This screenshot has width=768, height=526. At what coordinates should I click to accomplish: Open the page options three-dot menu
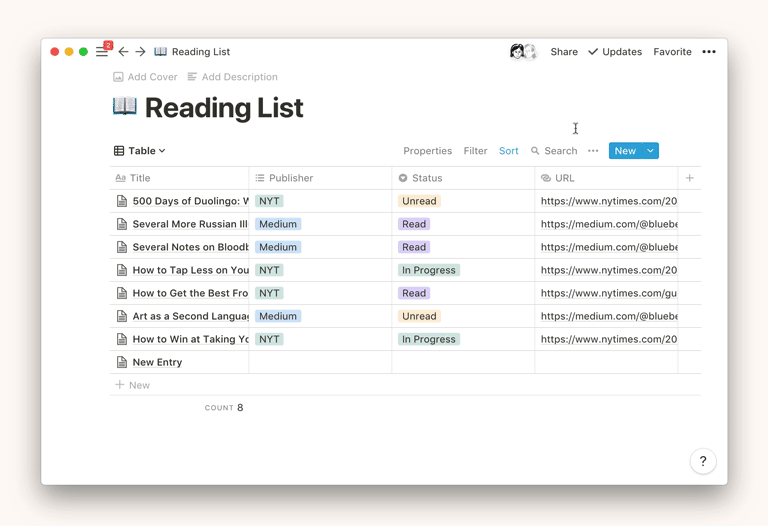[x=709, y=52]
